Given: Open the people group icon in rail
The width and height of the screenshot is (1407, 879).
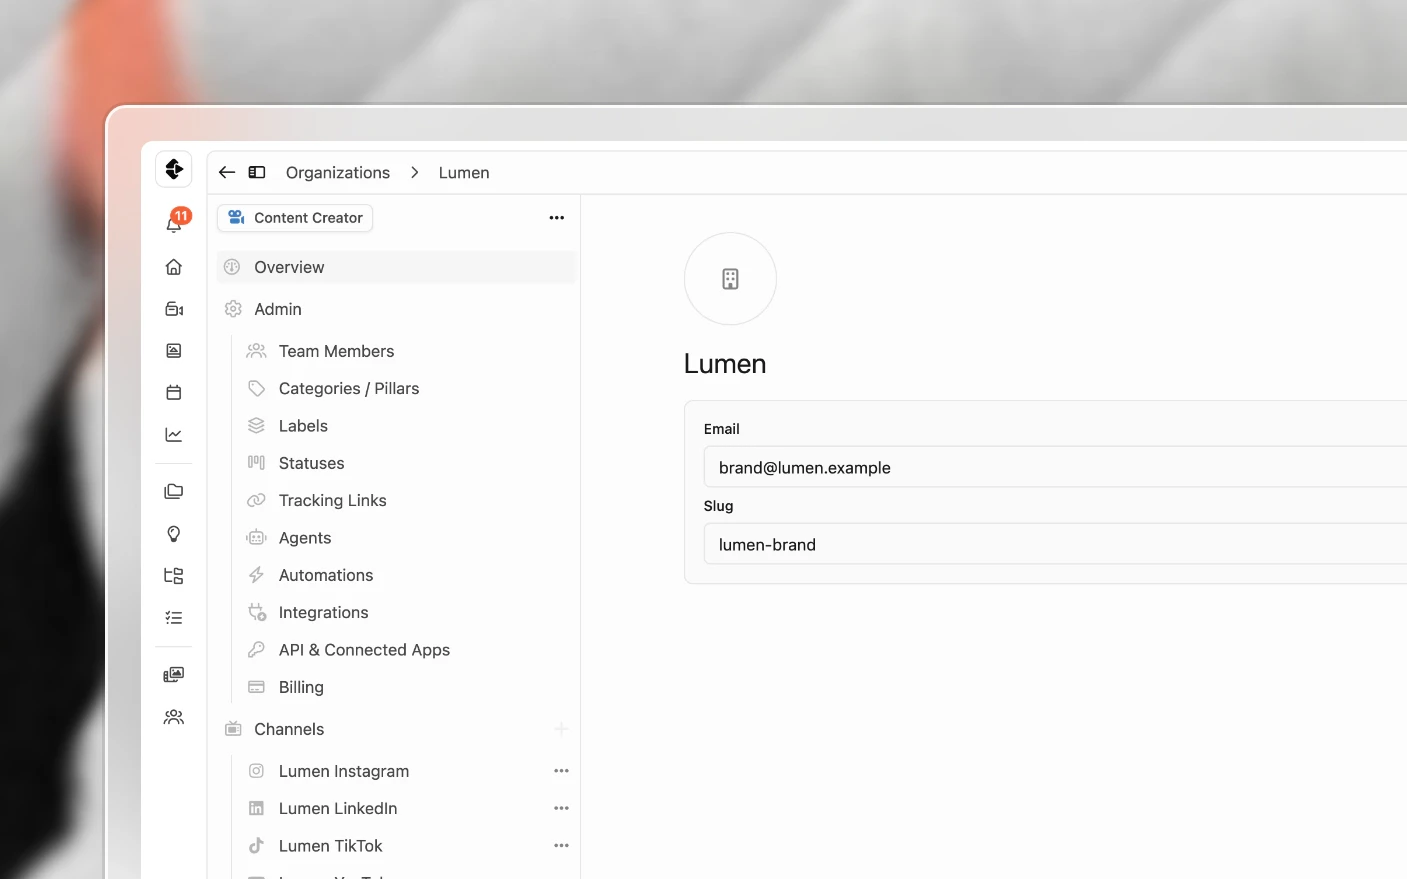Looking at the screenshot, I should [x=174, y=717].
